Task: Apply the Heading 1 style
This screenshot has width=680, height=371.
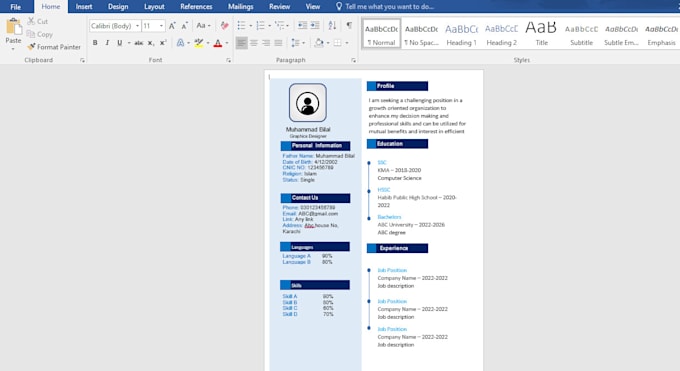Action: tap(461, 34)
